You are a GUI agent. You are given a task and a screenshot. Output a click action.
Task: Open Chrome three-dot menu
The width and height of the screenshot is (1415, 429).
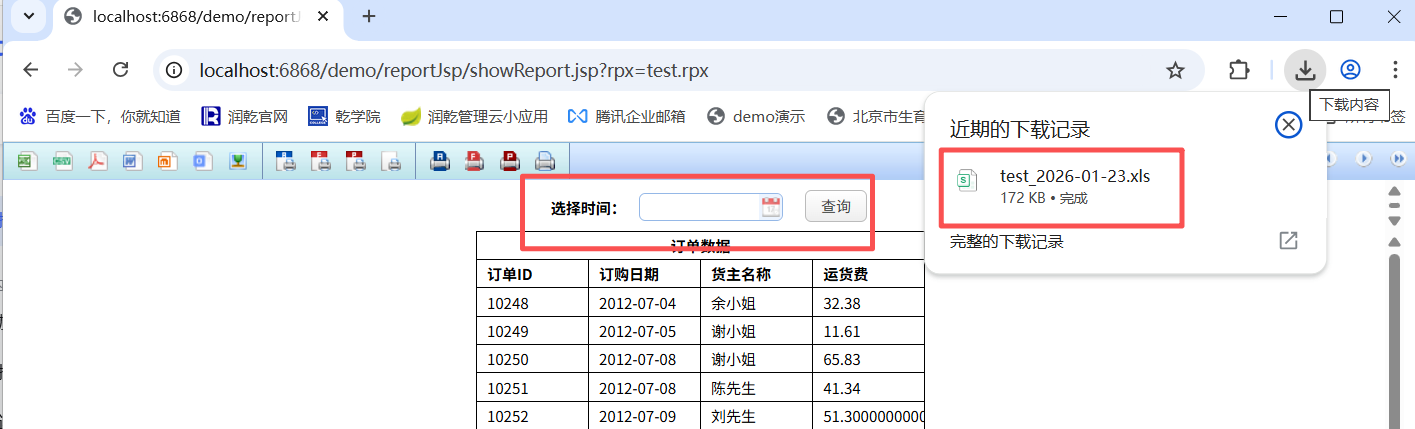1395,70
